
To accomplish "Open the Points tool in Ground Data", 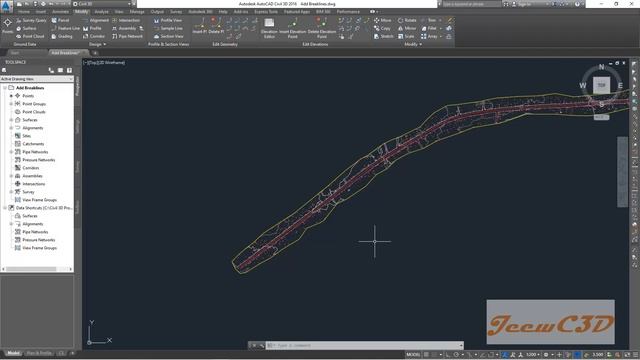I will pyautogui.click(x=7, y=25).
